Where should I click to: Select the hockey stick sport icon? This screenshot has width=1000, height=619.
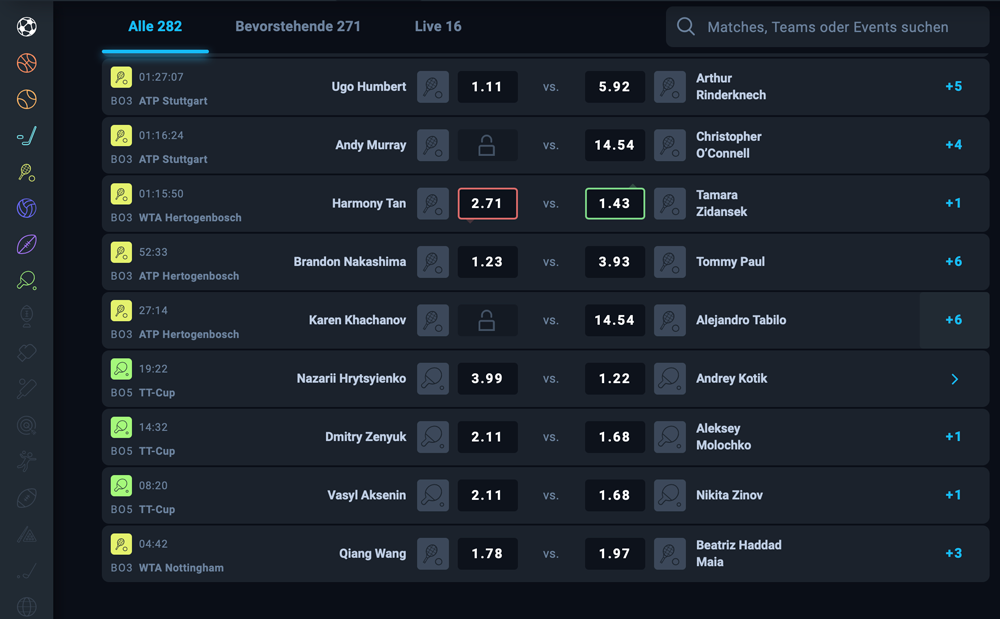(x=25, y=135)
